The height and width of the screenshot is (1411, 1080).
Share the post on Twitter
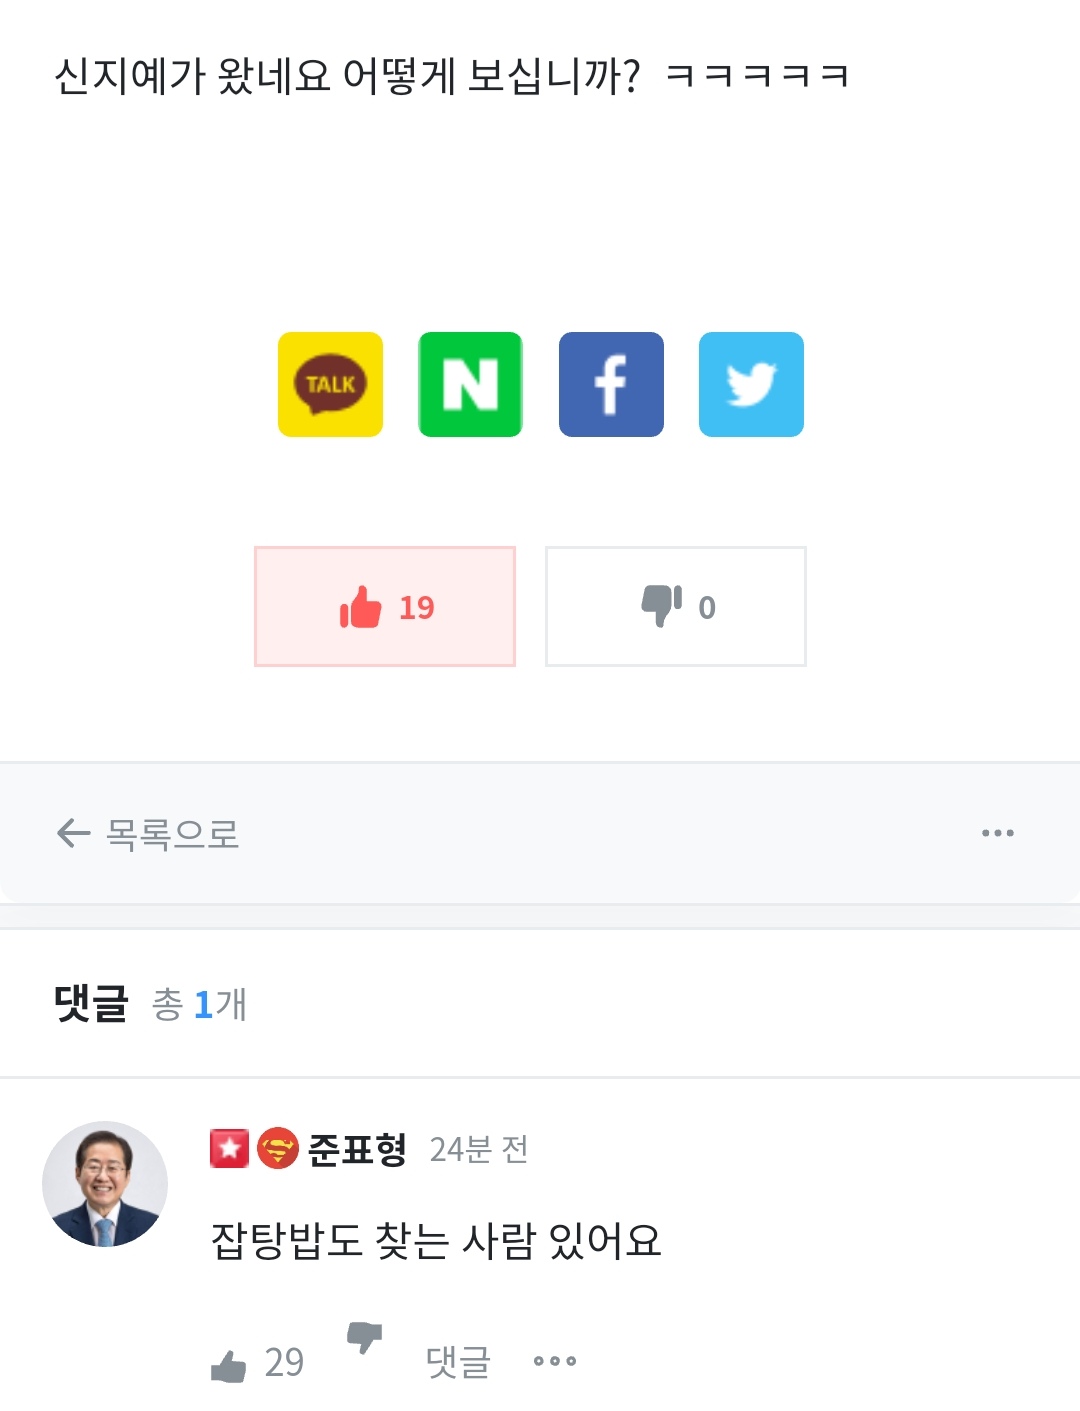pos(751,384)
